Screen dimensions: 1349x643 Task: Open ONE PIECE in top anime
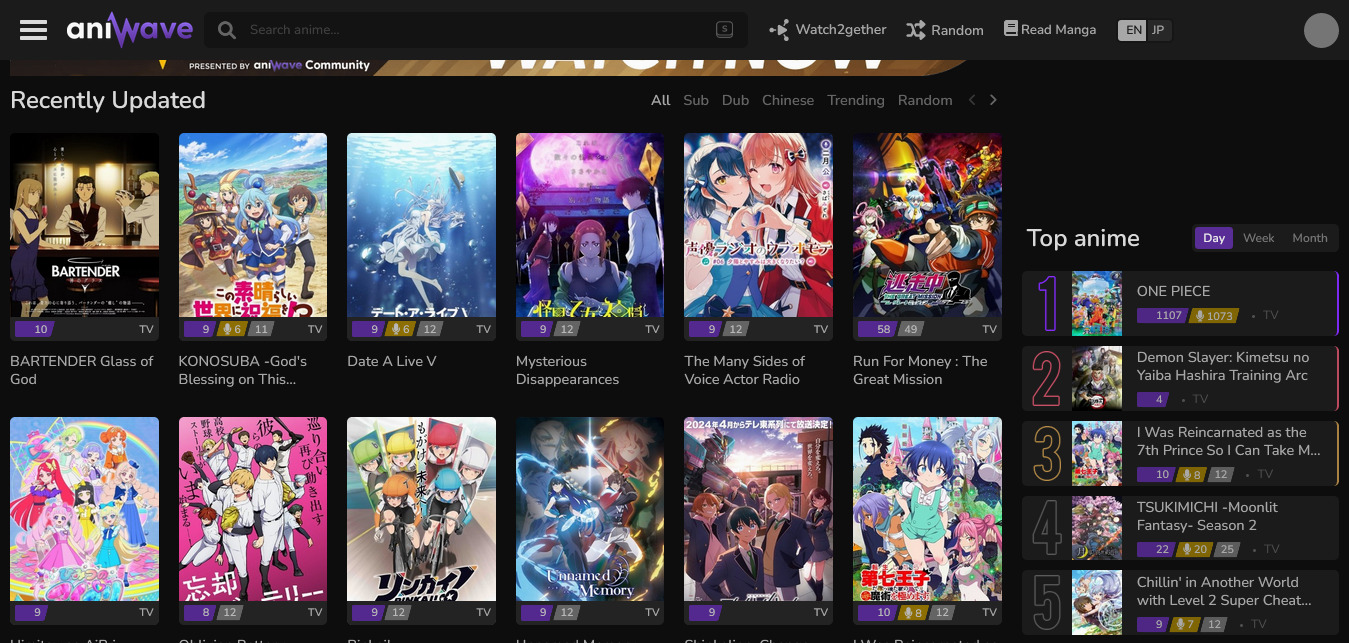1180,303
